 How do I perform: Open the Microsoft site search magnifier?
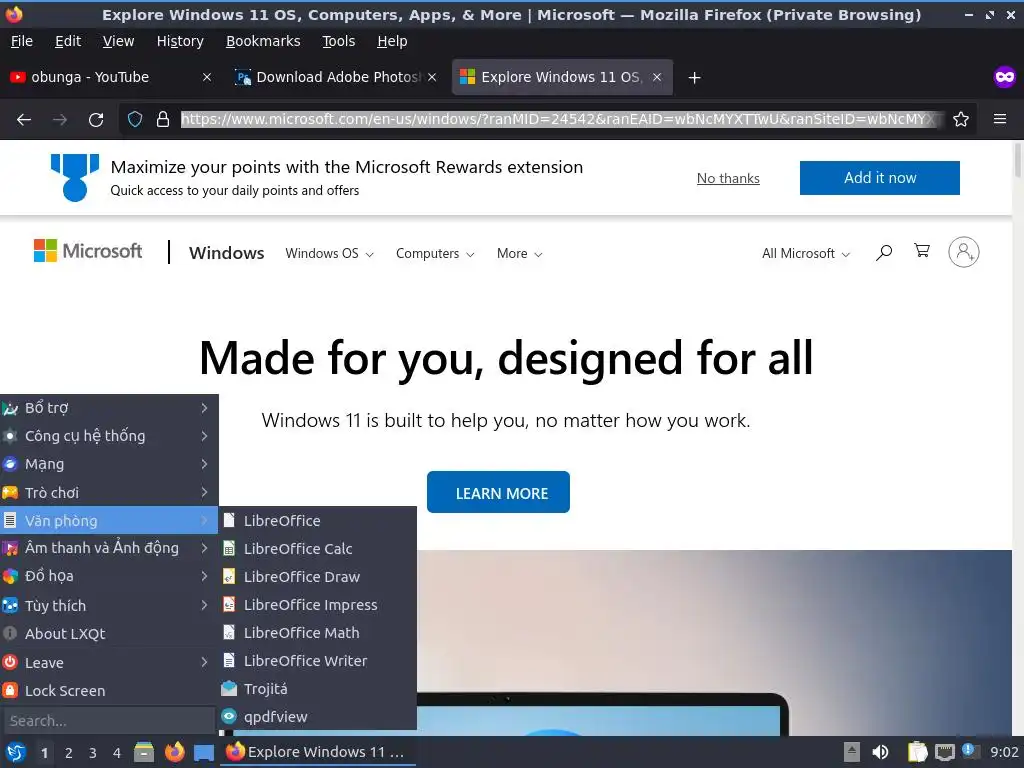884,252
